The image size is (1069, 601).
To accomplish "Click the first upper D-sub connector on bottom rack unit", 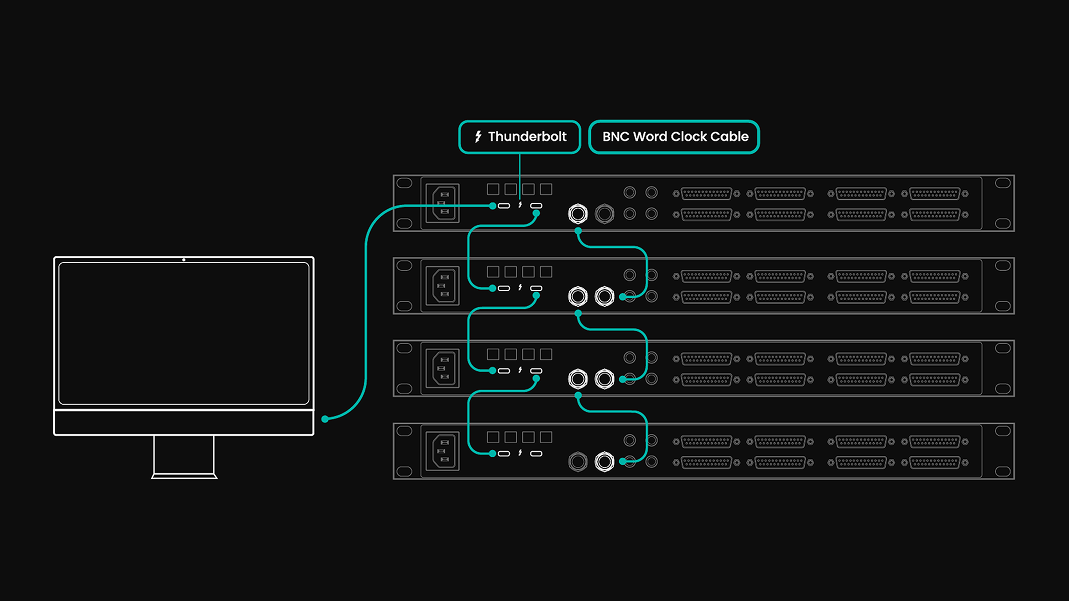I will [706, 442].
